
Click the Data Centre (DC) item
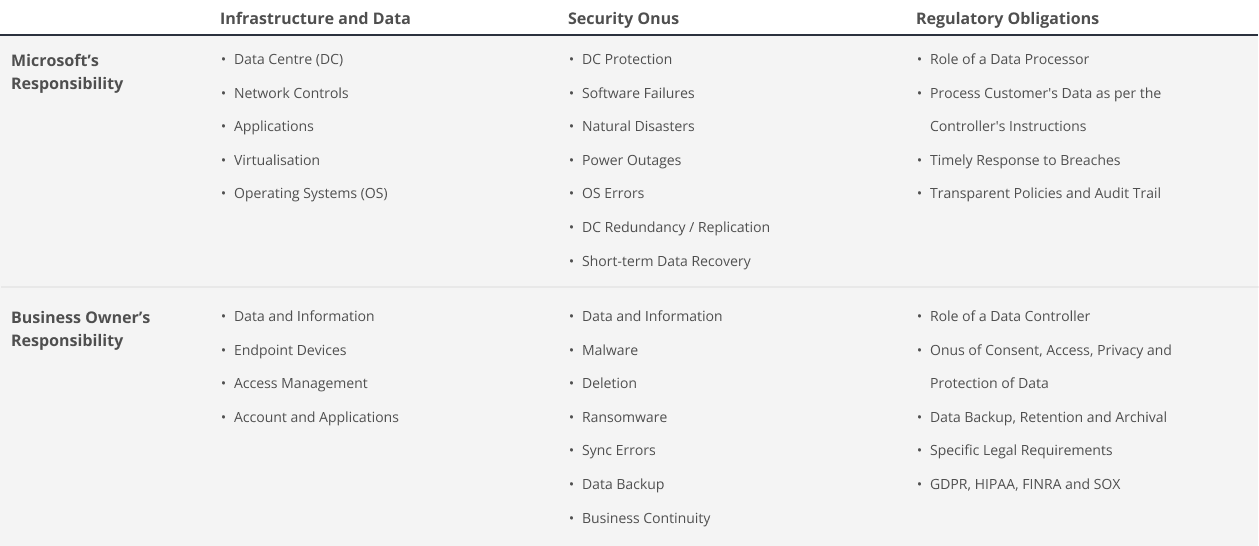pyautogui.click(x=288, y=59)
